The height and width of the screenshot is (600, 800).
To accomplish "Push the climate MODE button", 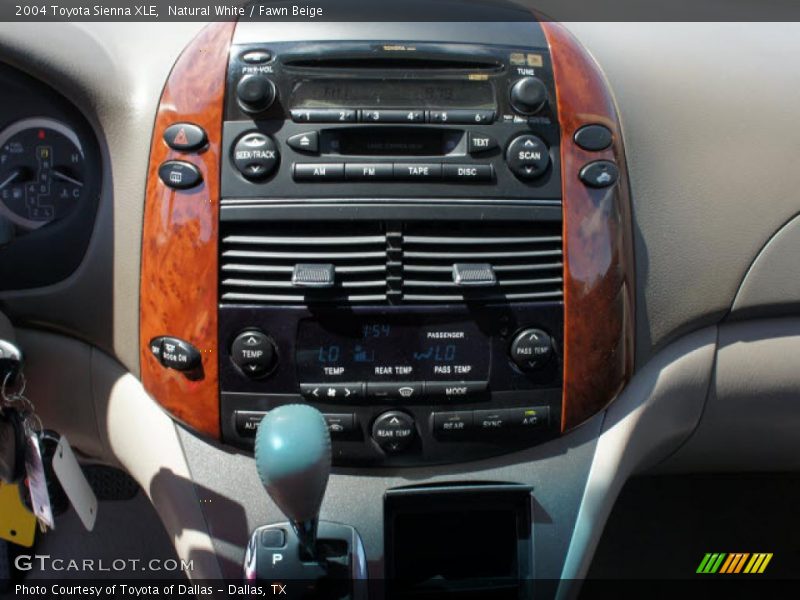I will point(456,391).
